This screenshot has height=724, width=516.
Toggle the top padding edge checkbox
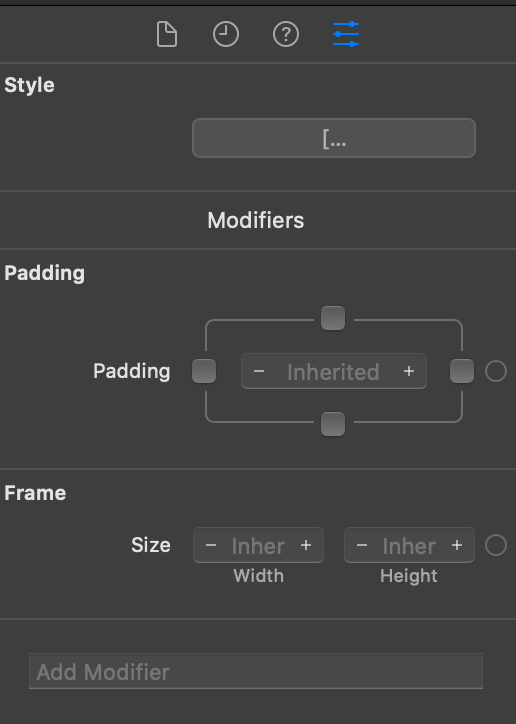point(333,318)
